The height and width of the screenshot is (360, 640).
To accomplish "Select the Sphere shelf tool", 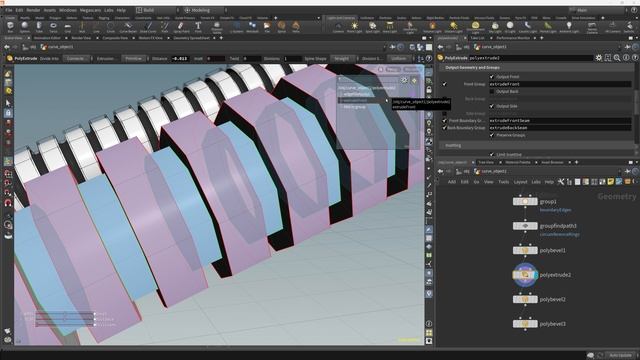I will pyautogui.click(x=24, y=27).
